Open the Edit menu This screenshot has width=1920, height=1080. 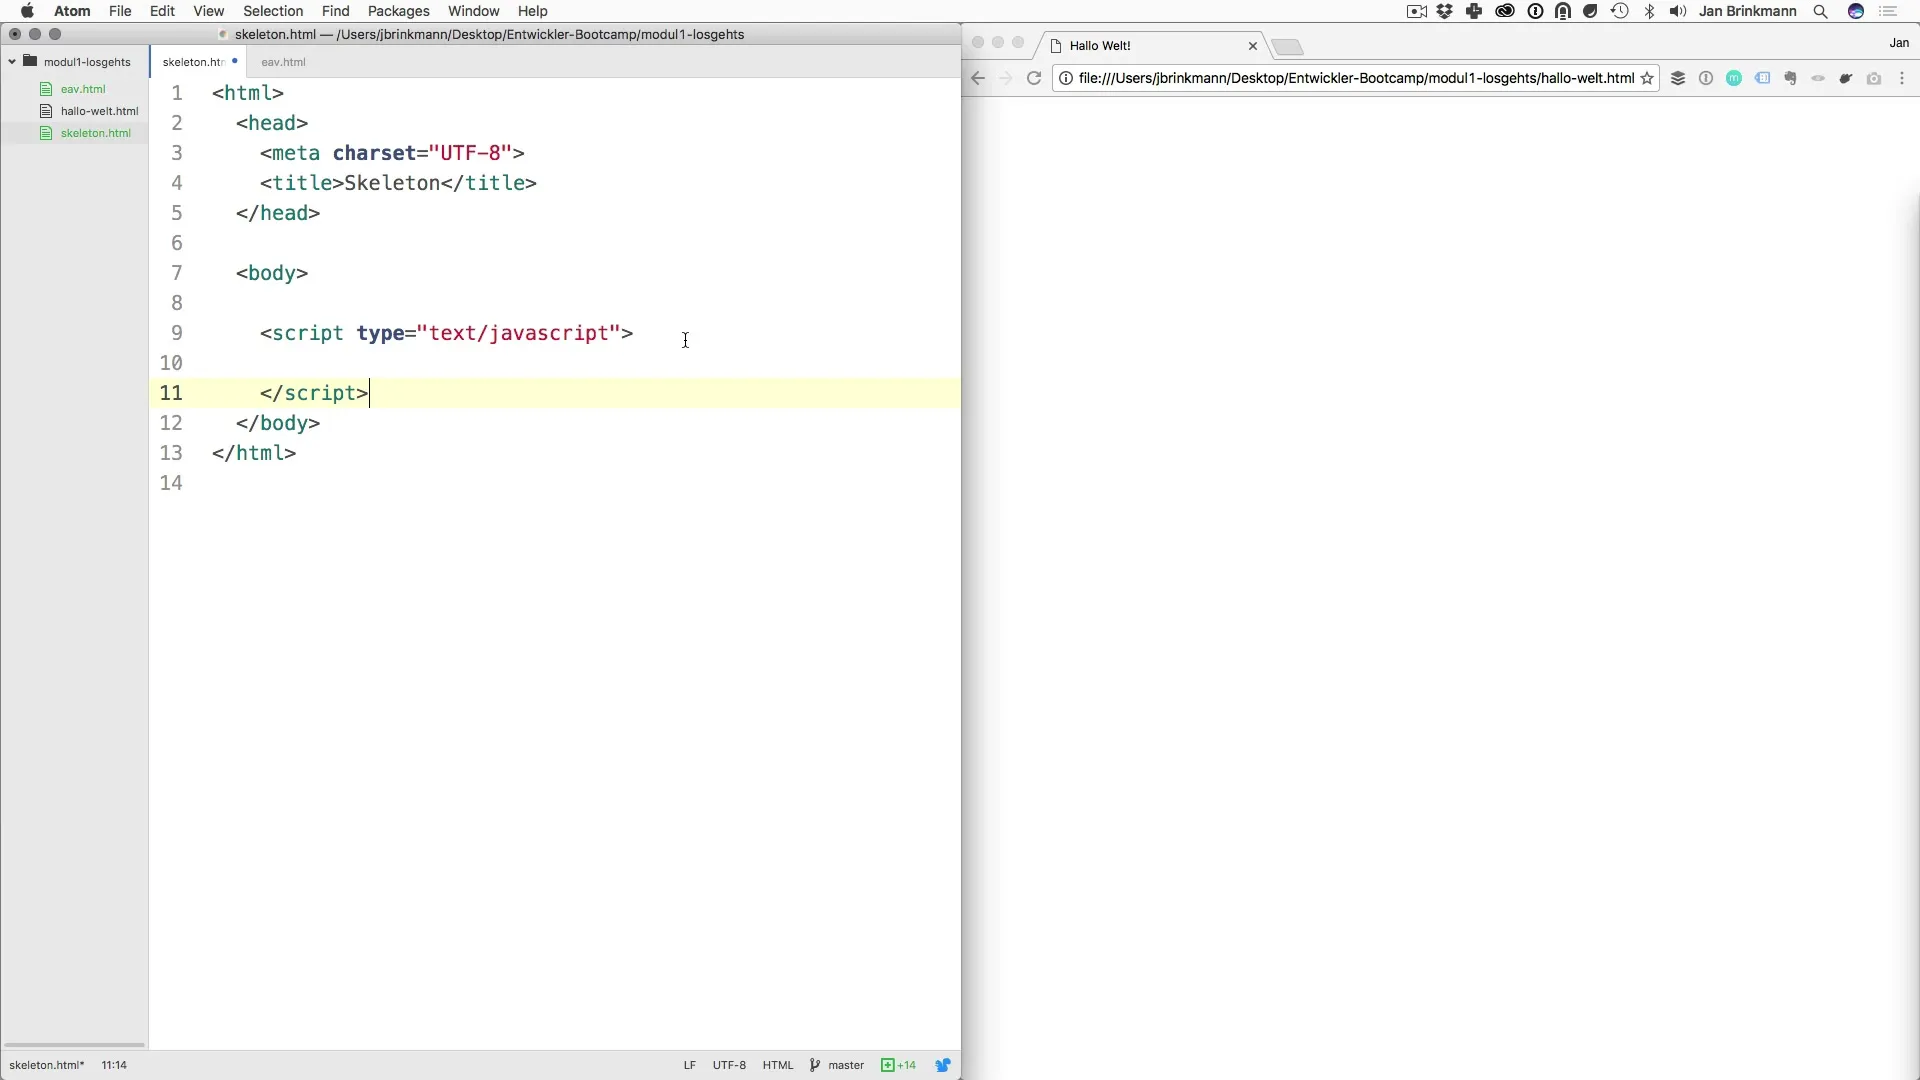pos(162,11)
